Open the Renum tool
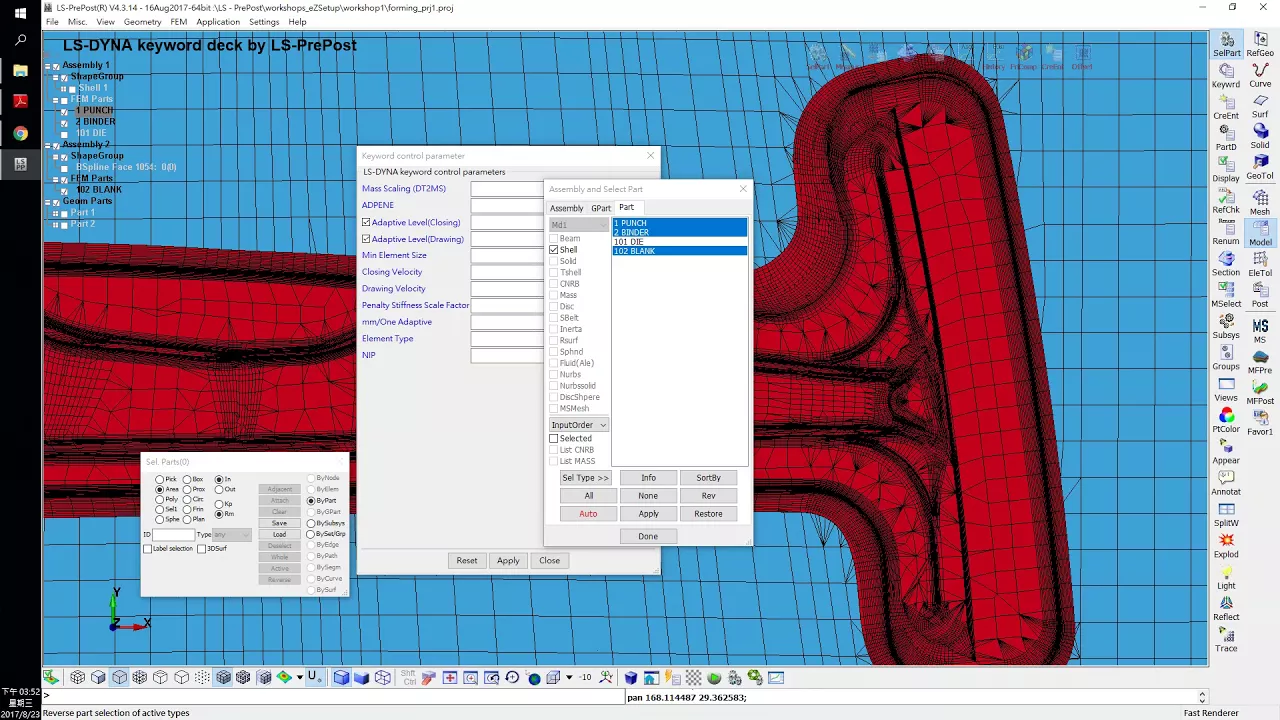Screen dimensions: 1280x720 pos(1226,233)
